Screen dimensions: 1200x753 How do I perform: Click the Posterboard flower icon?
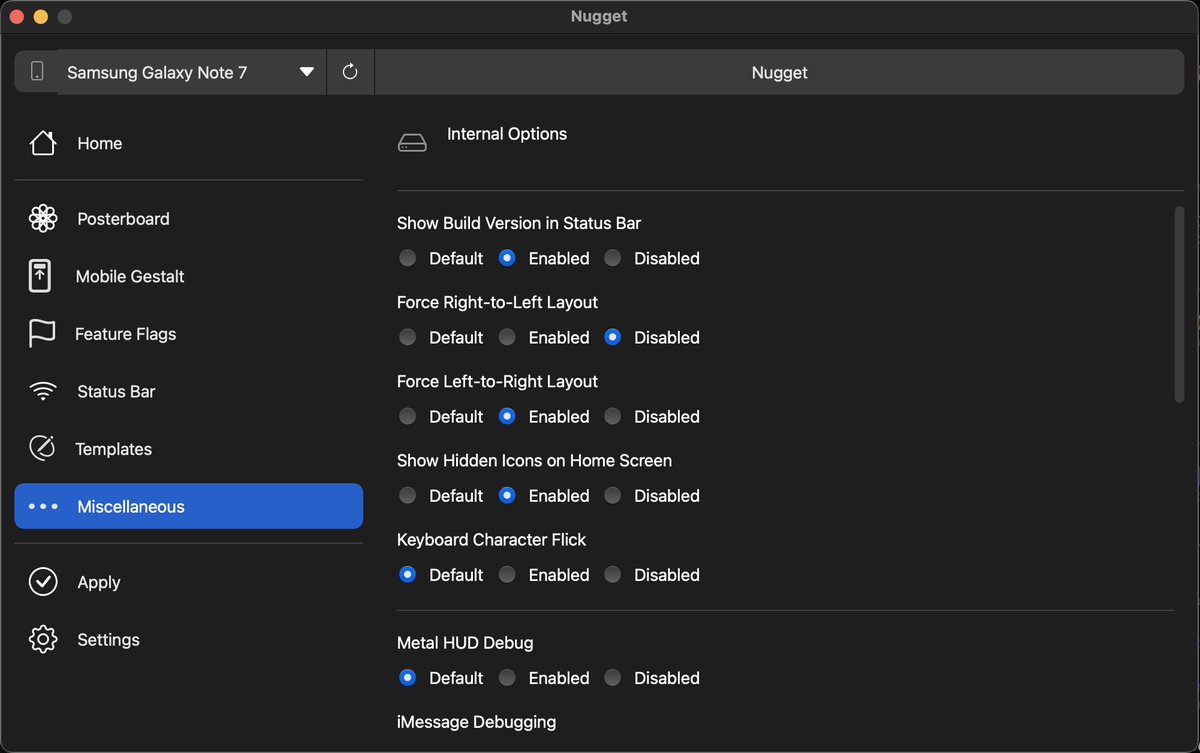[x=43, y=218]
